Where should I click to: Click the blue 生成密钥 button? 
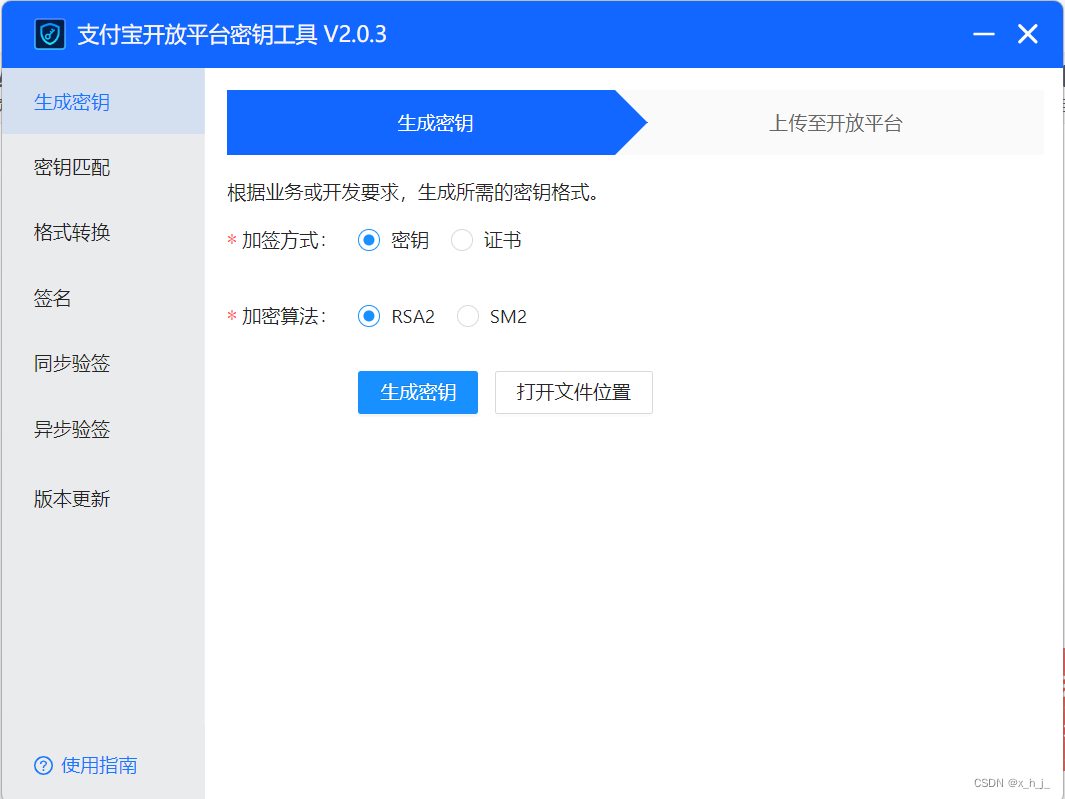(x=418, y=392)
